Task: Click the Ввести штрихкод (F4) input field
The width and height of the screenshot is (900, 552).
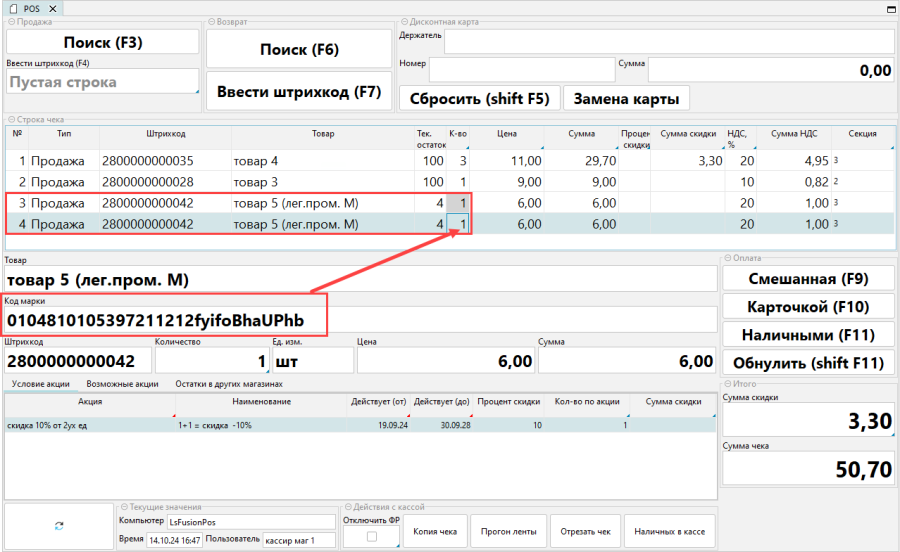Action: tap(100, 82)
